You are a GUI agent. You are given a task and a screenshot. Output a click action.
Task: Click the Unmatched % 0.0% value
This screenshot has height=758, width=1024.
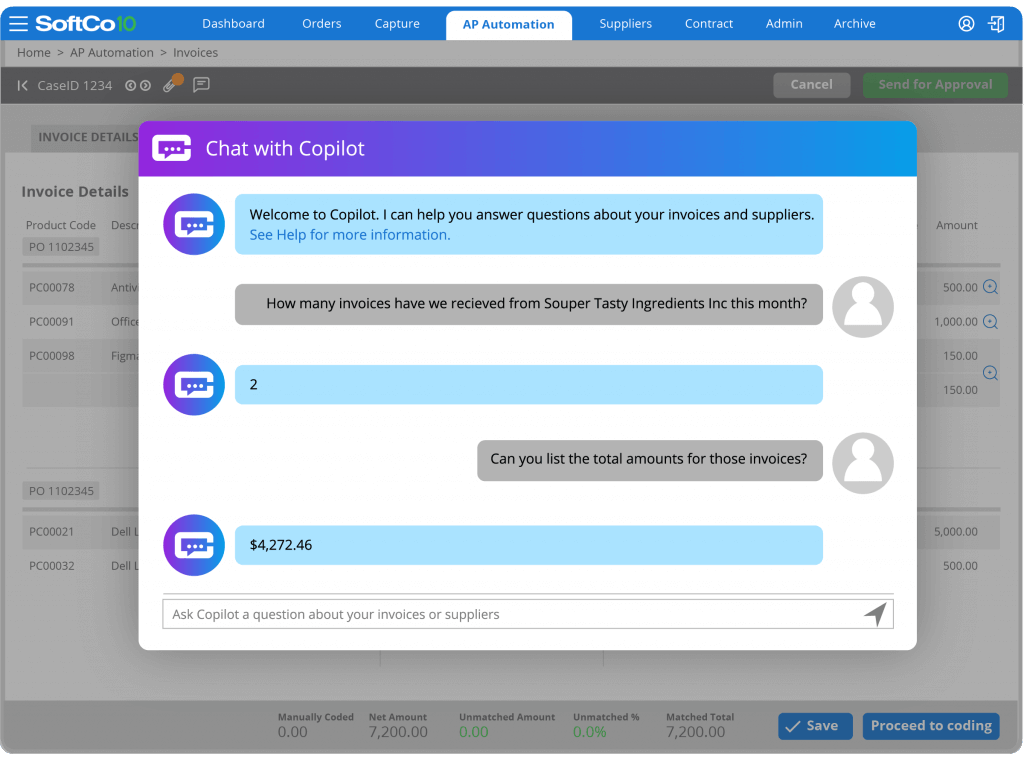(589, 733)
